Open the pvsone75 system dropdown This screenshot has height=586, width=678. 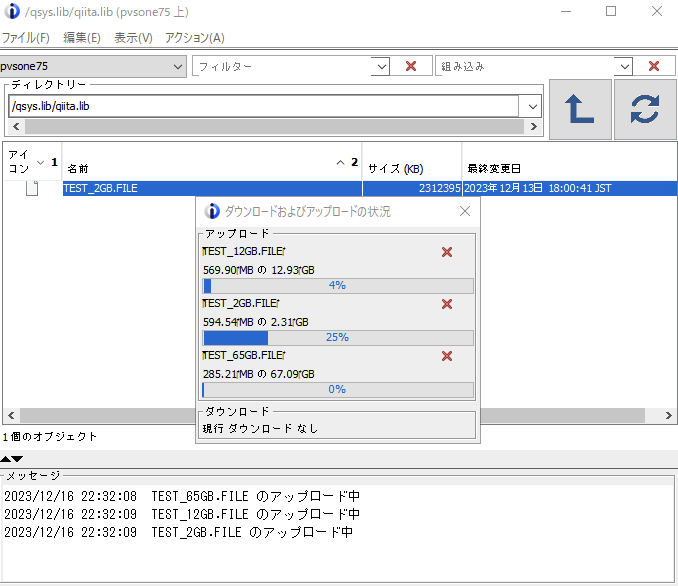(x=177, y=67)
